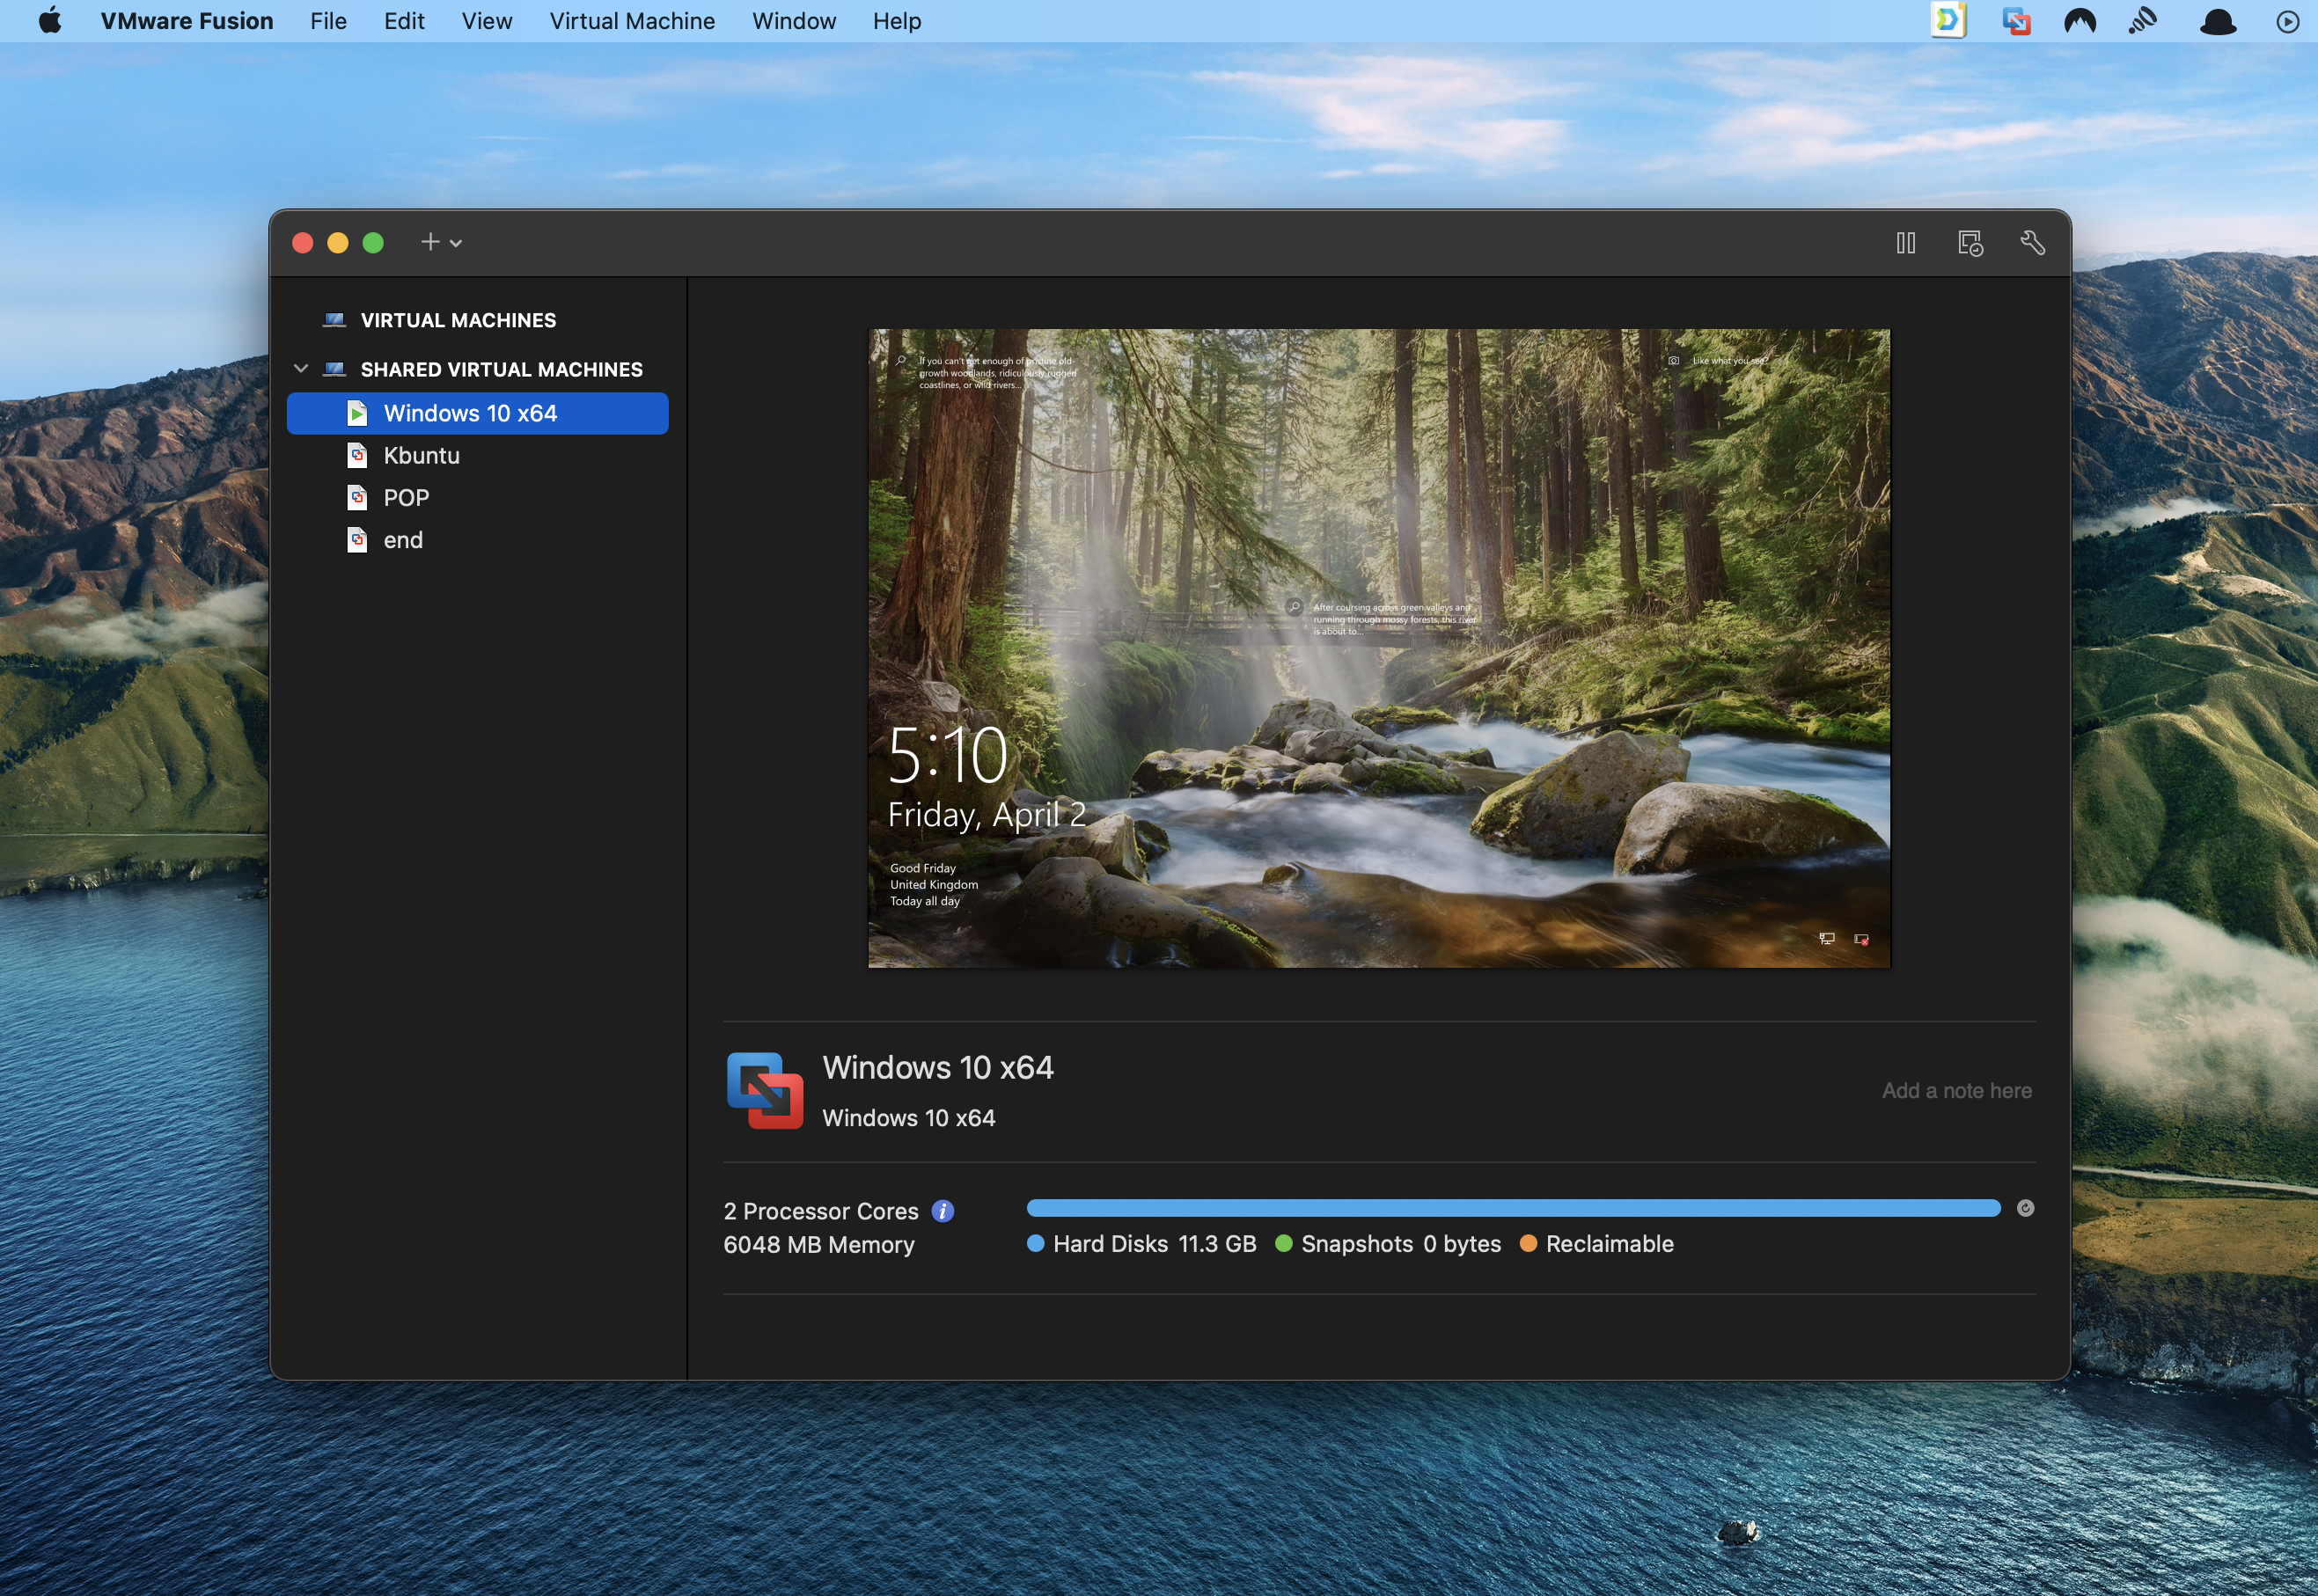Collapse the Shared Virtual Machines section

pyautogui.click(x=301, y=369)
